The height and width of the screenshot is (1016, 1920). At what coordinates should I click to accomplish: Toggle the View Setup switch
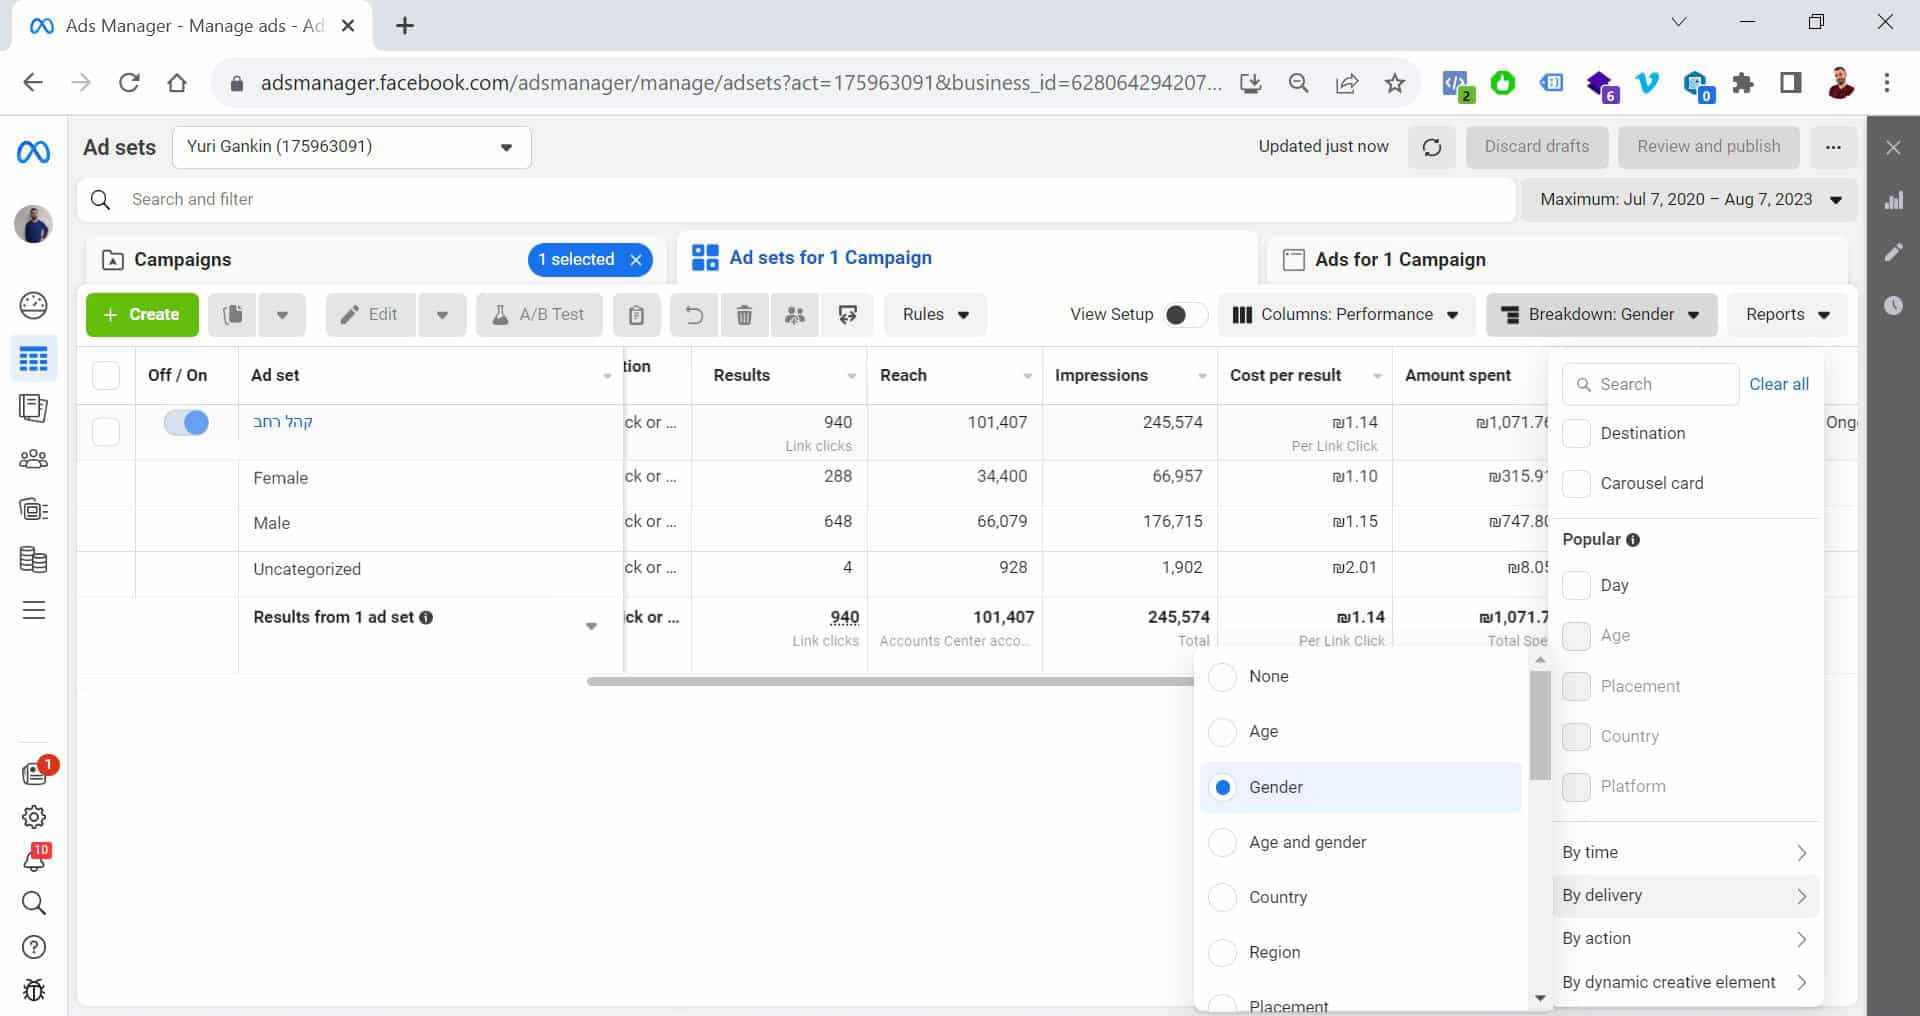pos(1184,315)
